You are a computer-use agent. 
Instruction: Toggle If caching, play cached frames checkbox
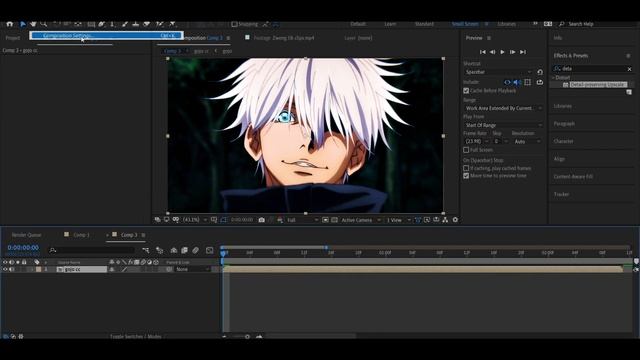[466, 168]
